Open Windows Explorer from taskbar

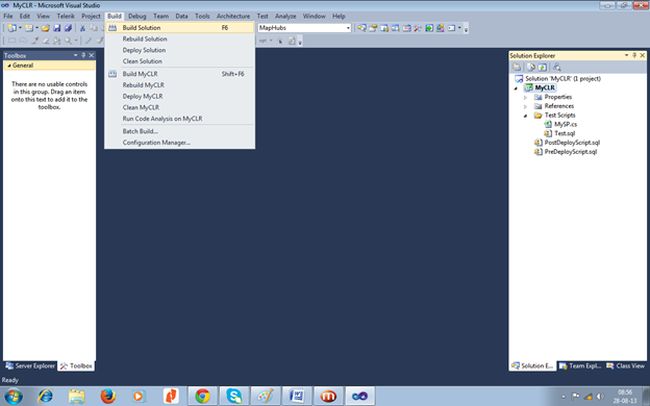click(x=77, y=396)
